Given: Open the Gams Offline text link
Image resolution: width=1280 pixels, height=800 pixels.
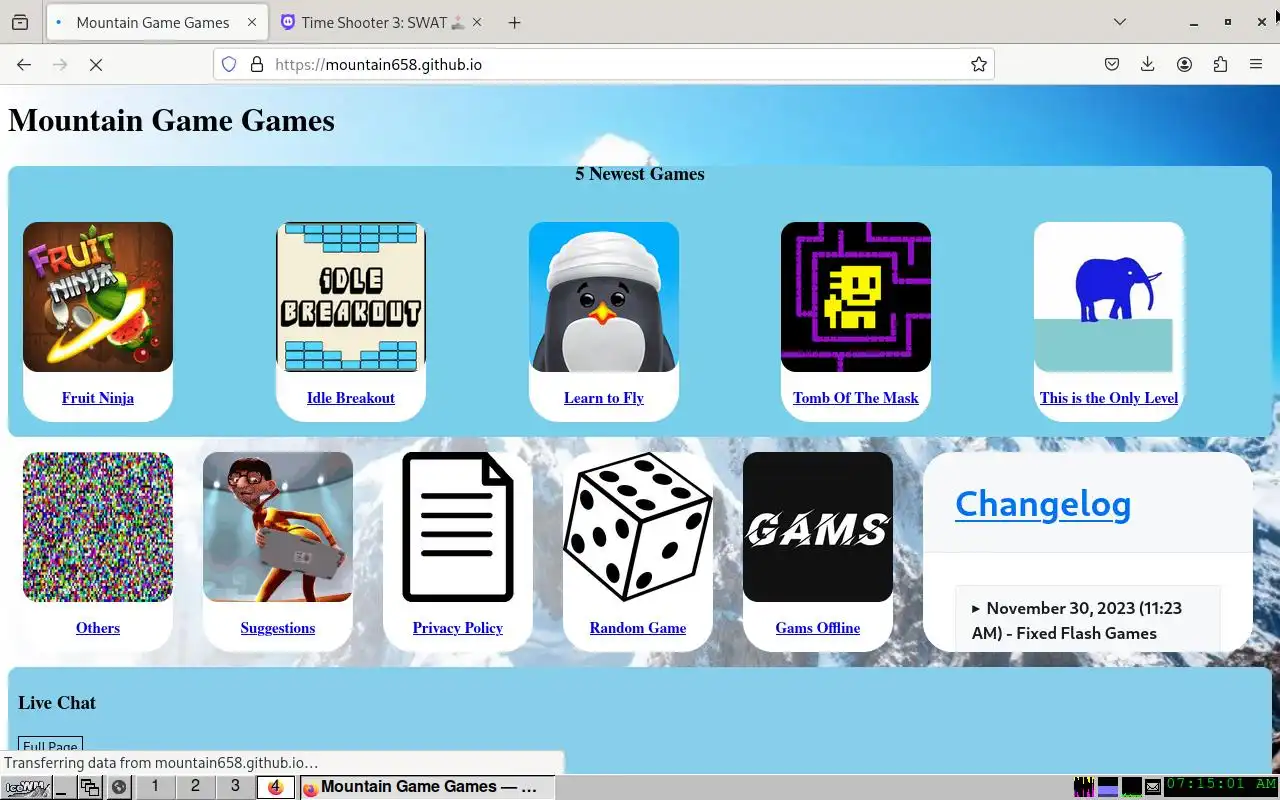Looking at the screenshot, I should tap(818, 628).
